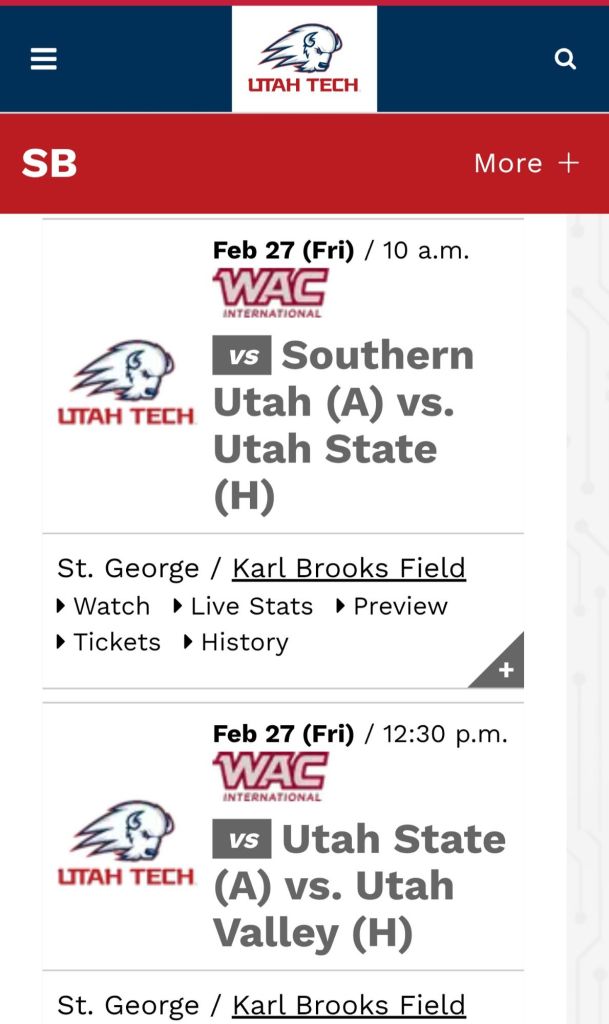Click the Southern Utah vs. Utah State heading
Screen dimensions: 609x1024
click(343, 426)
